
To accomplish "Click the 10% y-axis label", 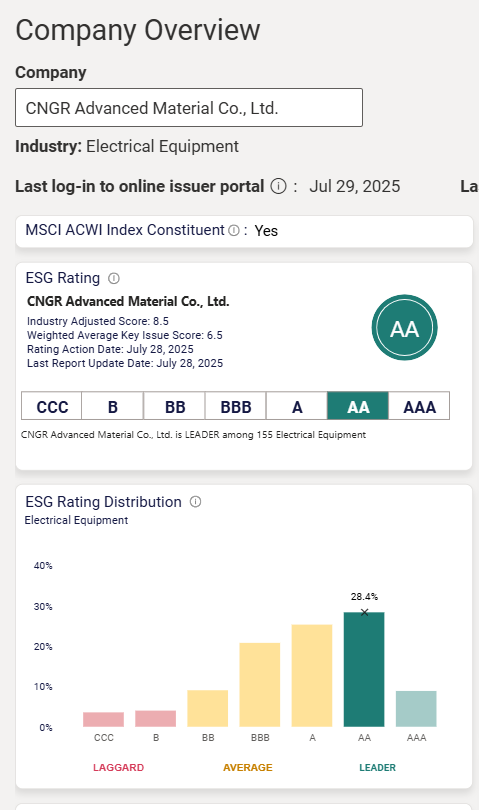I will (x=43, y=687).
